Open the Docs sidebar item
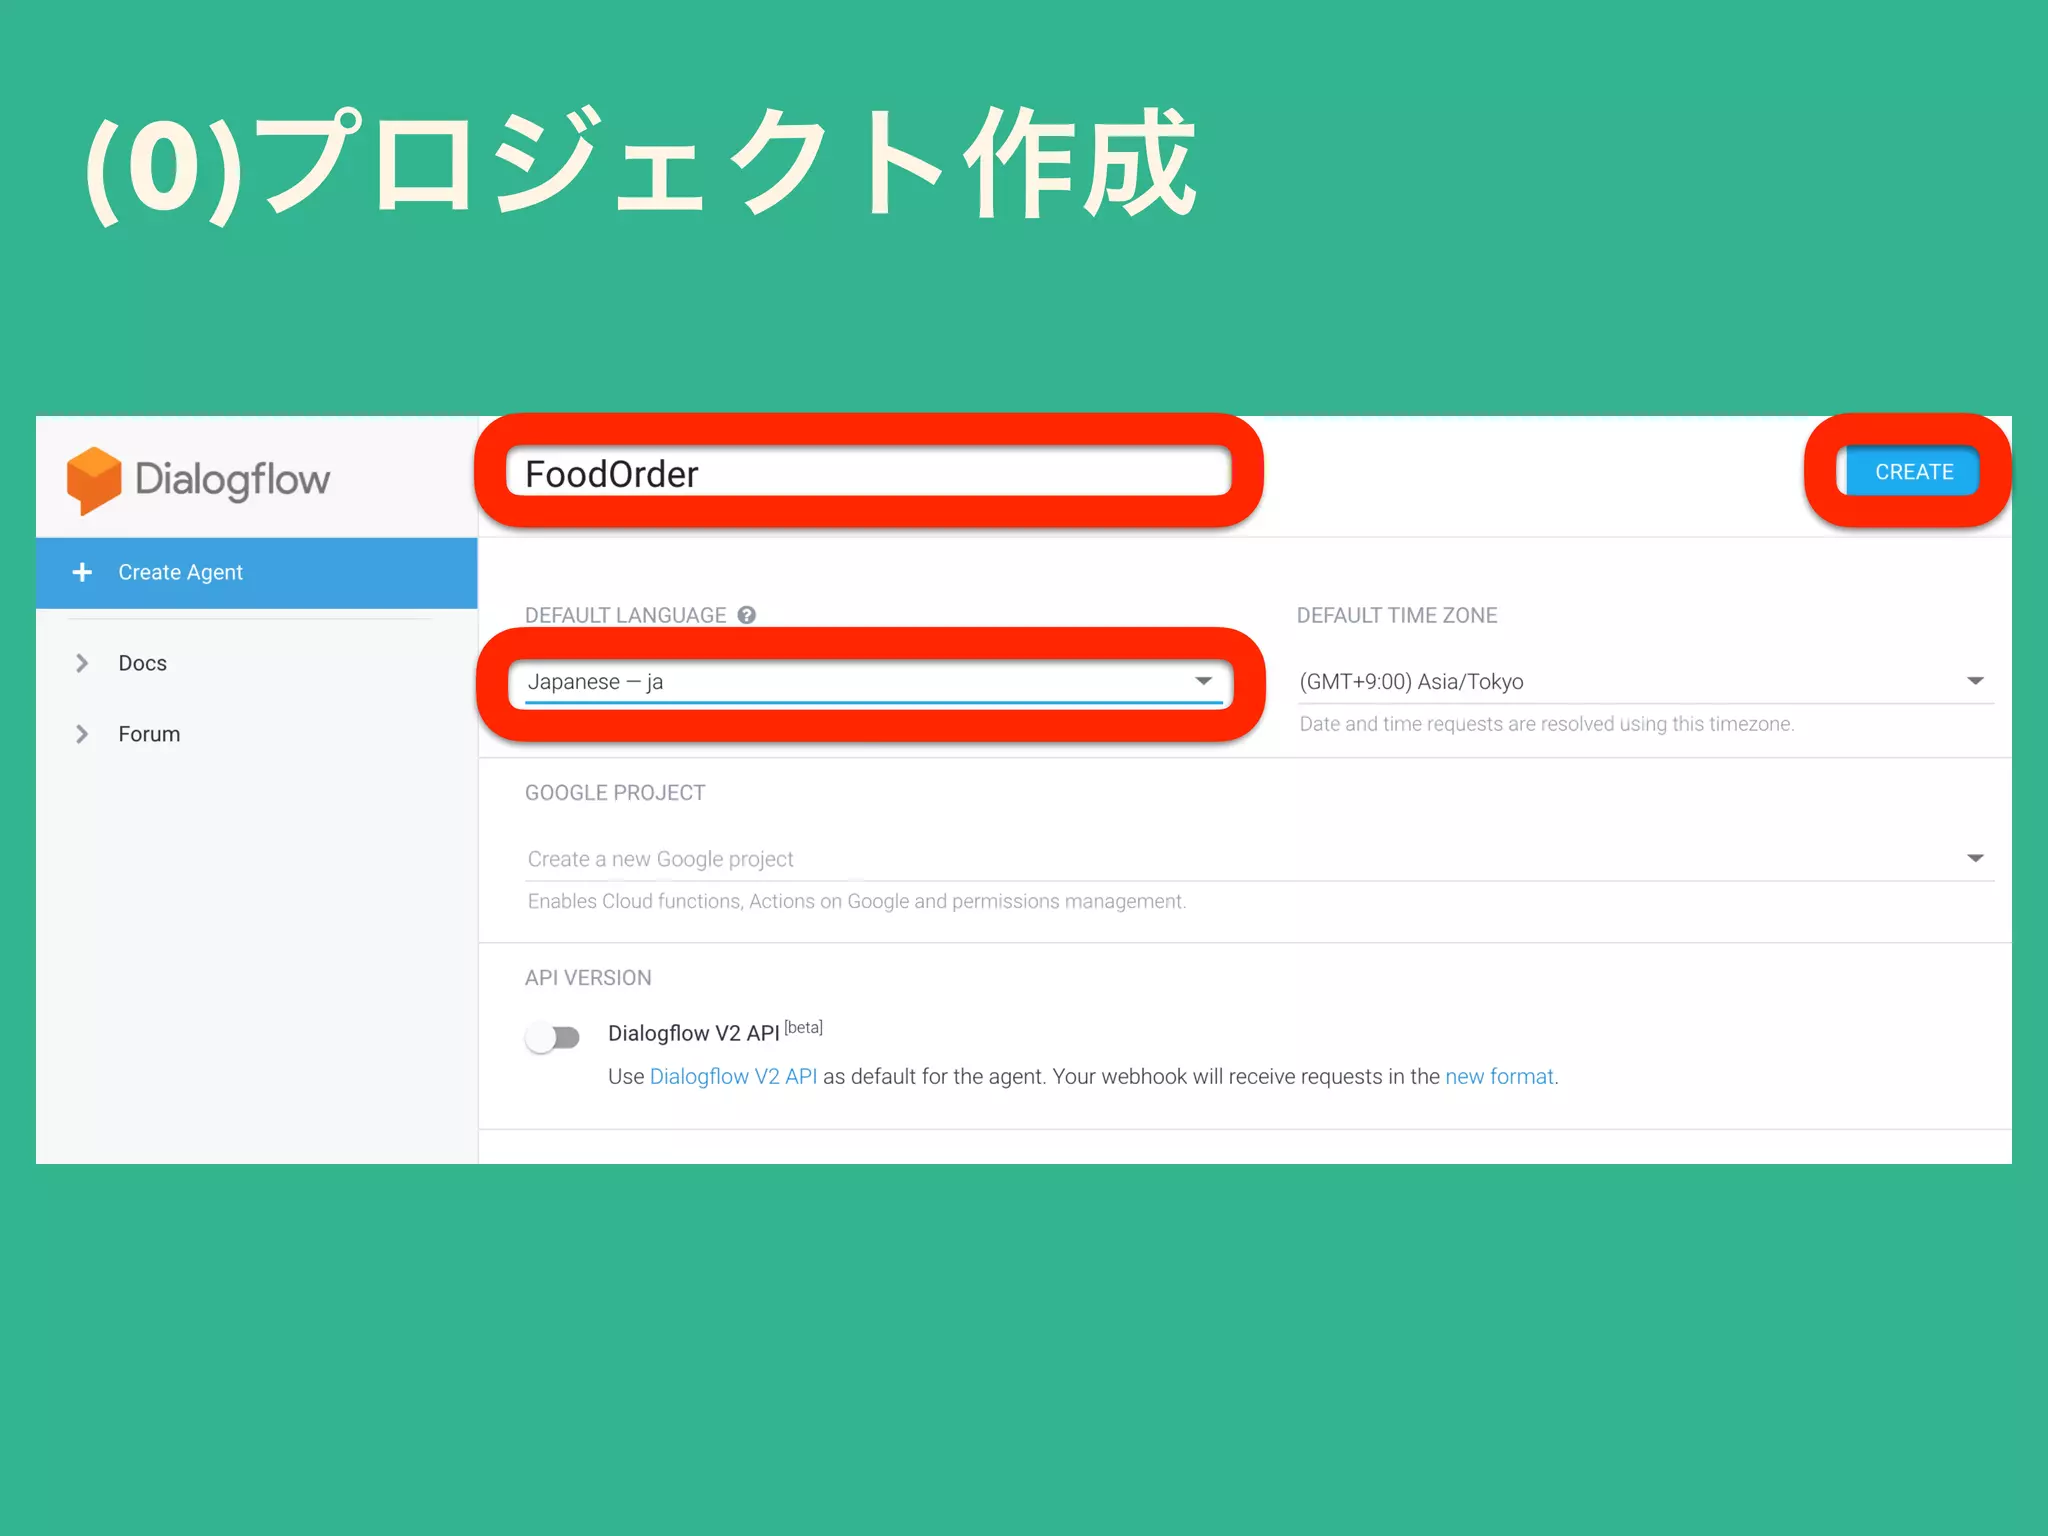This screenshot has height=1536, width=2048. tap(143, 663)
